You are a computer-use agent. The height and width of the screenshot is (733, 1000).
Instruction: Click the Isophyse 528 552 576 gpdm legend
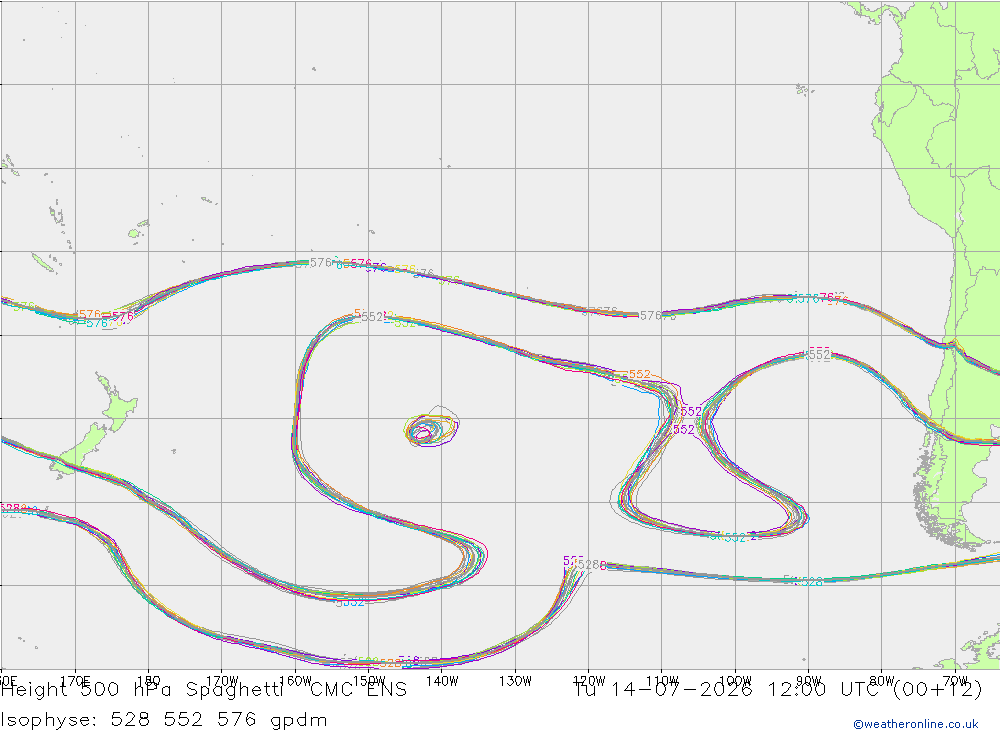164,720
